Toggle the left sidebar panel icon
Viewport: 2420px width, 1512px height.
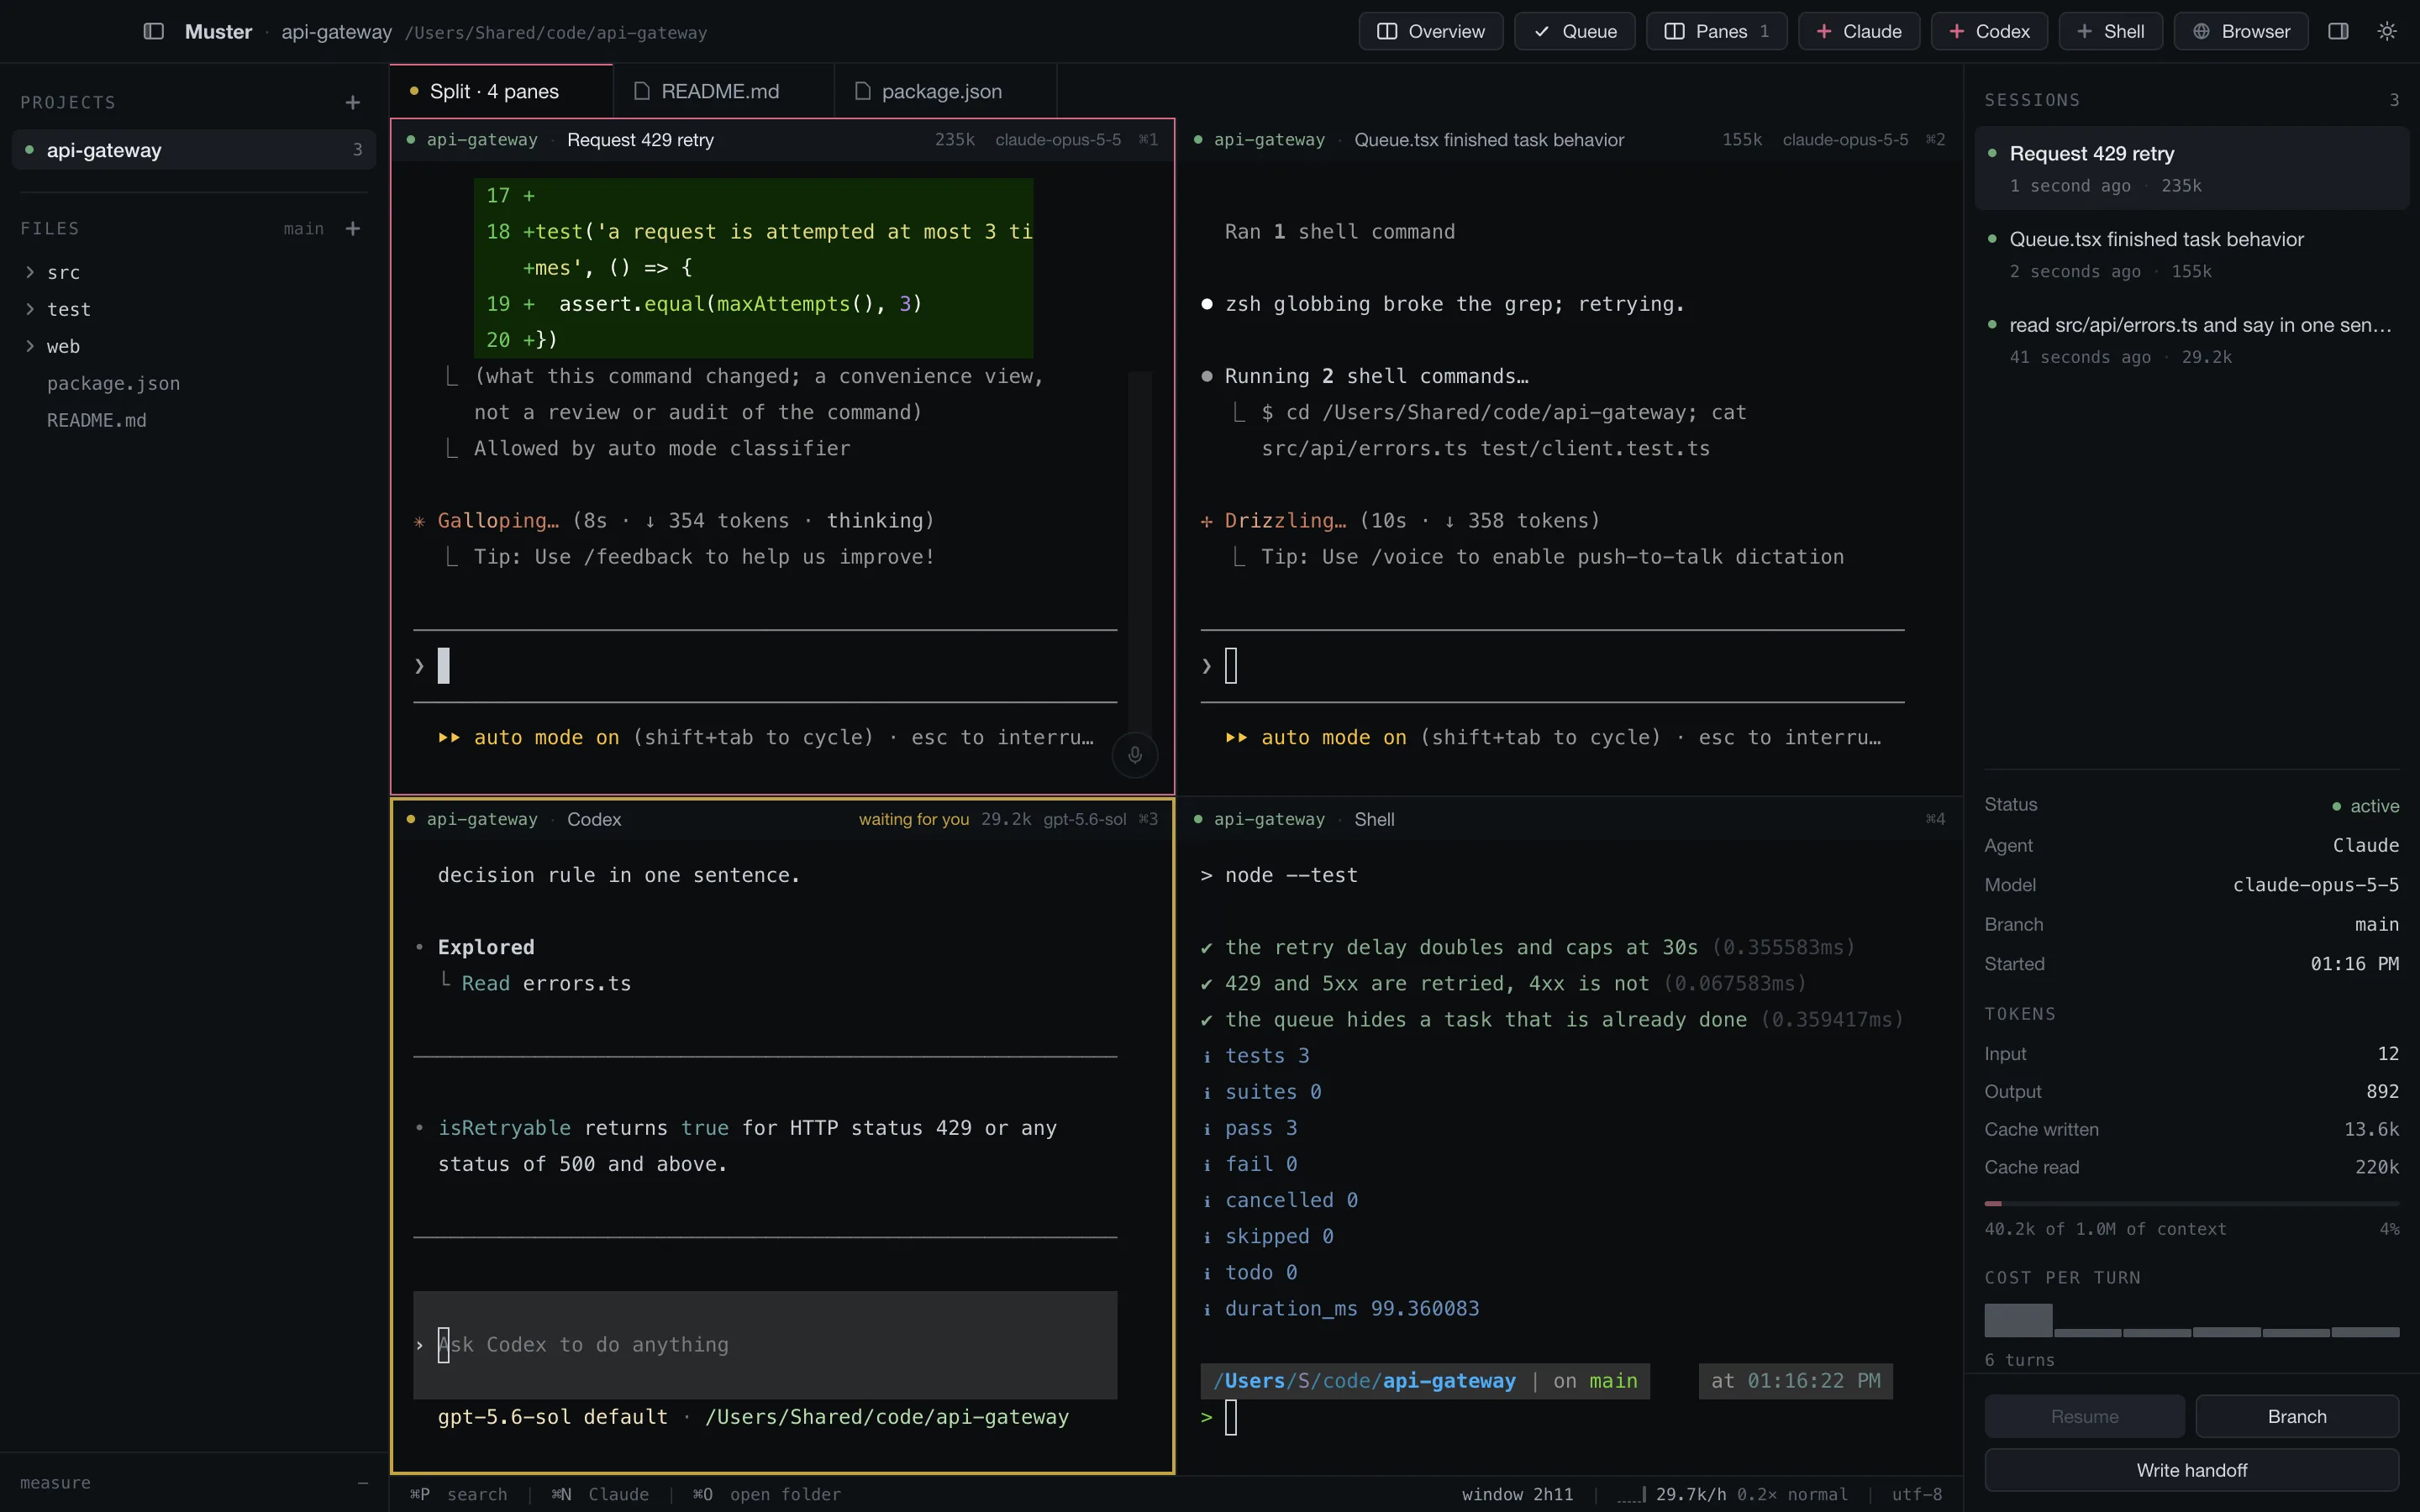(153, 31)
